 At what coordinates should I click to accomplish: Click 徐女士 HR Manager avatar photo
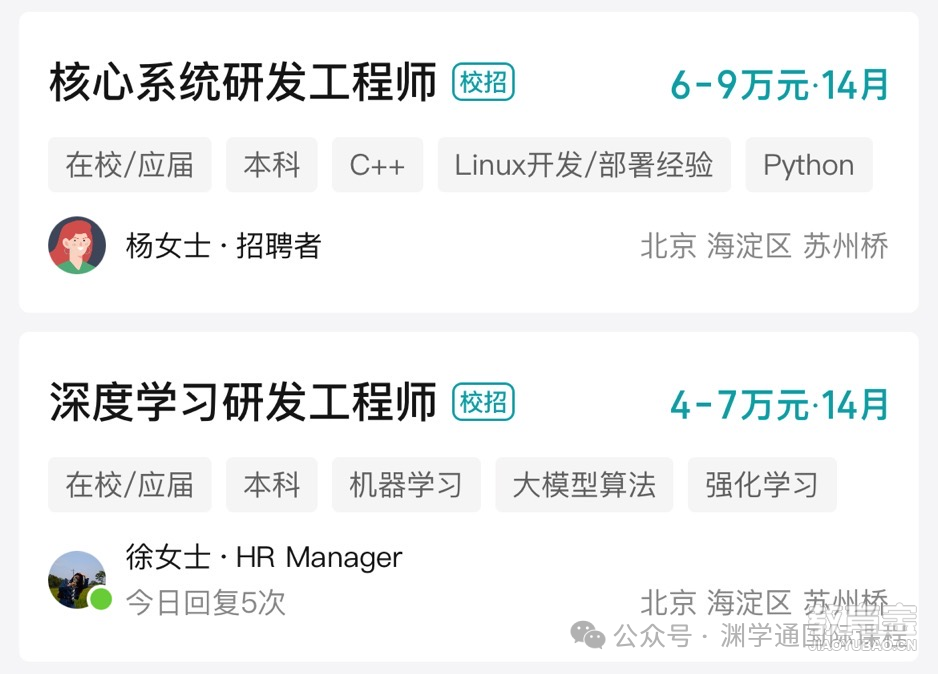pyautogui.click(x=77, y=580)
